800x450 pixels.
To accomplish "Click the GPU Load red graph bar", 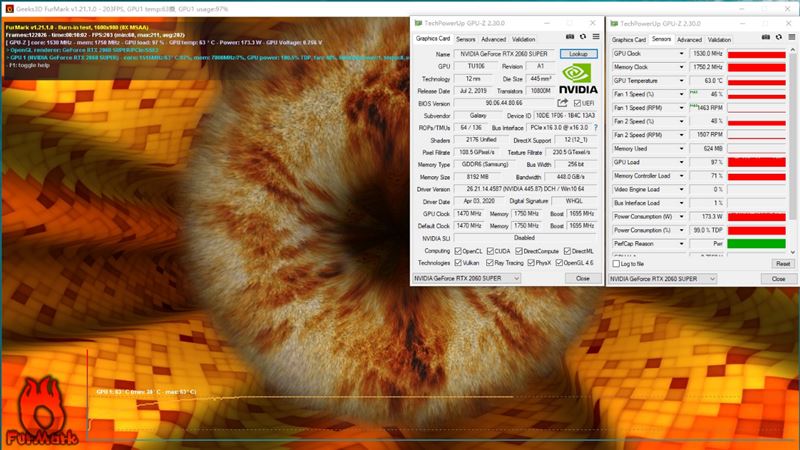I will tap(757, 162).
